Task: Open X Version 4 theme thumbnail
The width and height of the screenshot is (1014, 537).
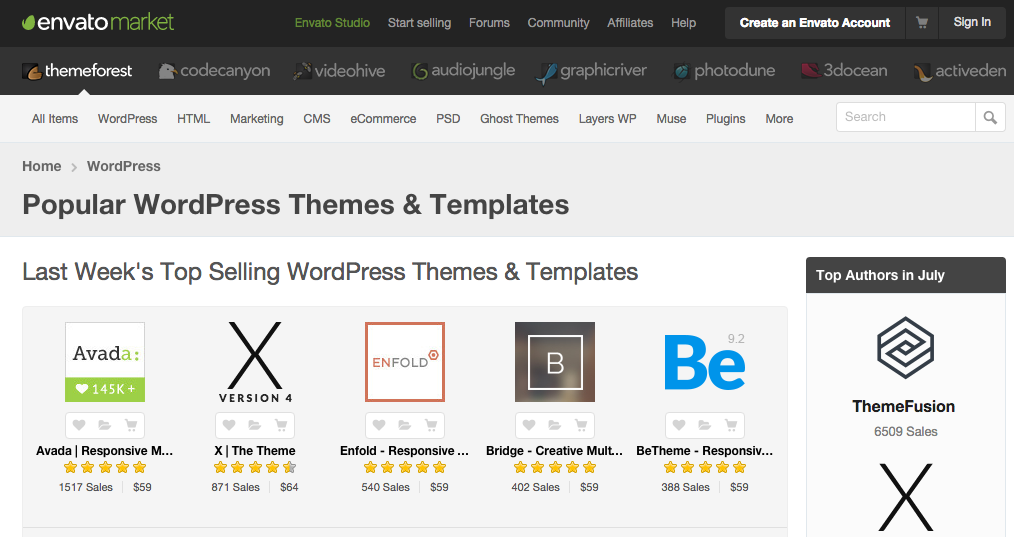Action: [x=255, y=362]
